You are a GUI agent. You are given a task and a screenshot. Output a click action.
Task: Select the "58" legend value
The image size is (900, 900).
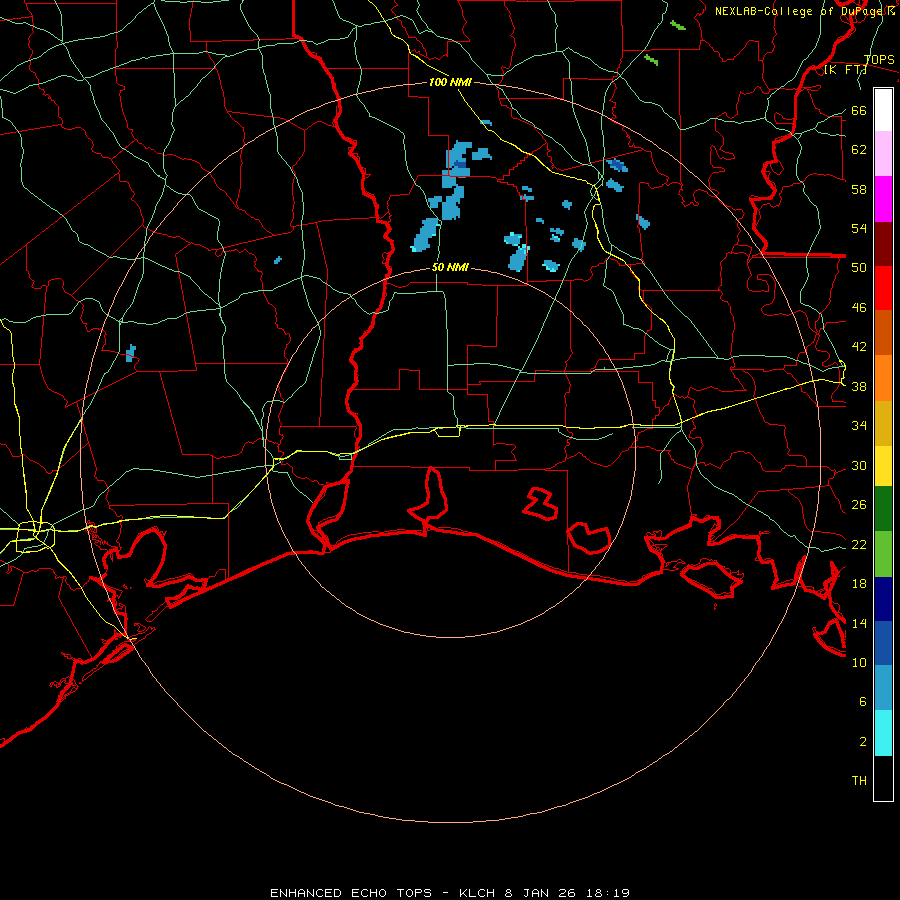(859, 189)
